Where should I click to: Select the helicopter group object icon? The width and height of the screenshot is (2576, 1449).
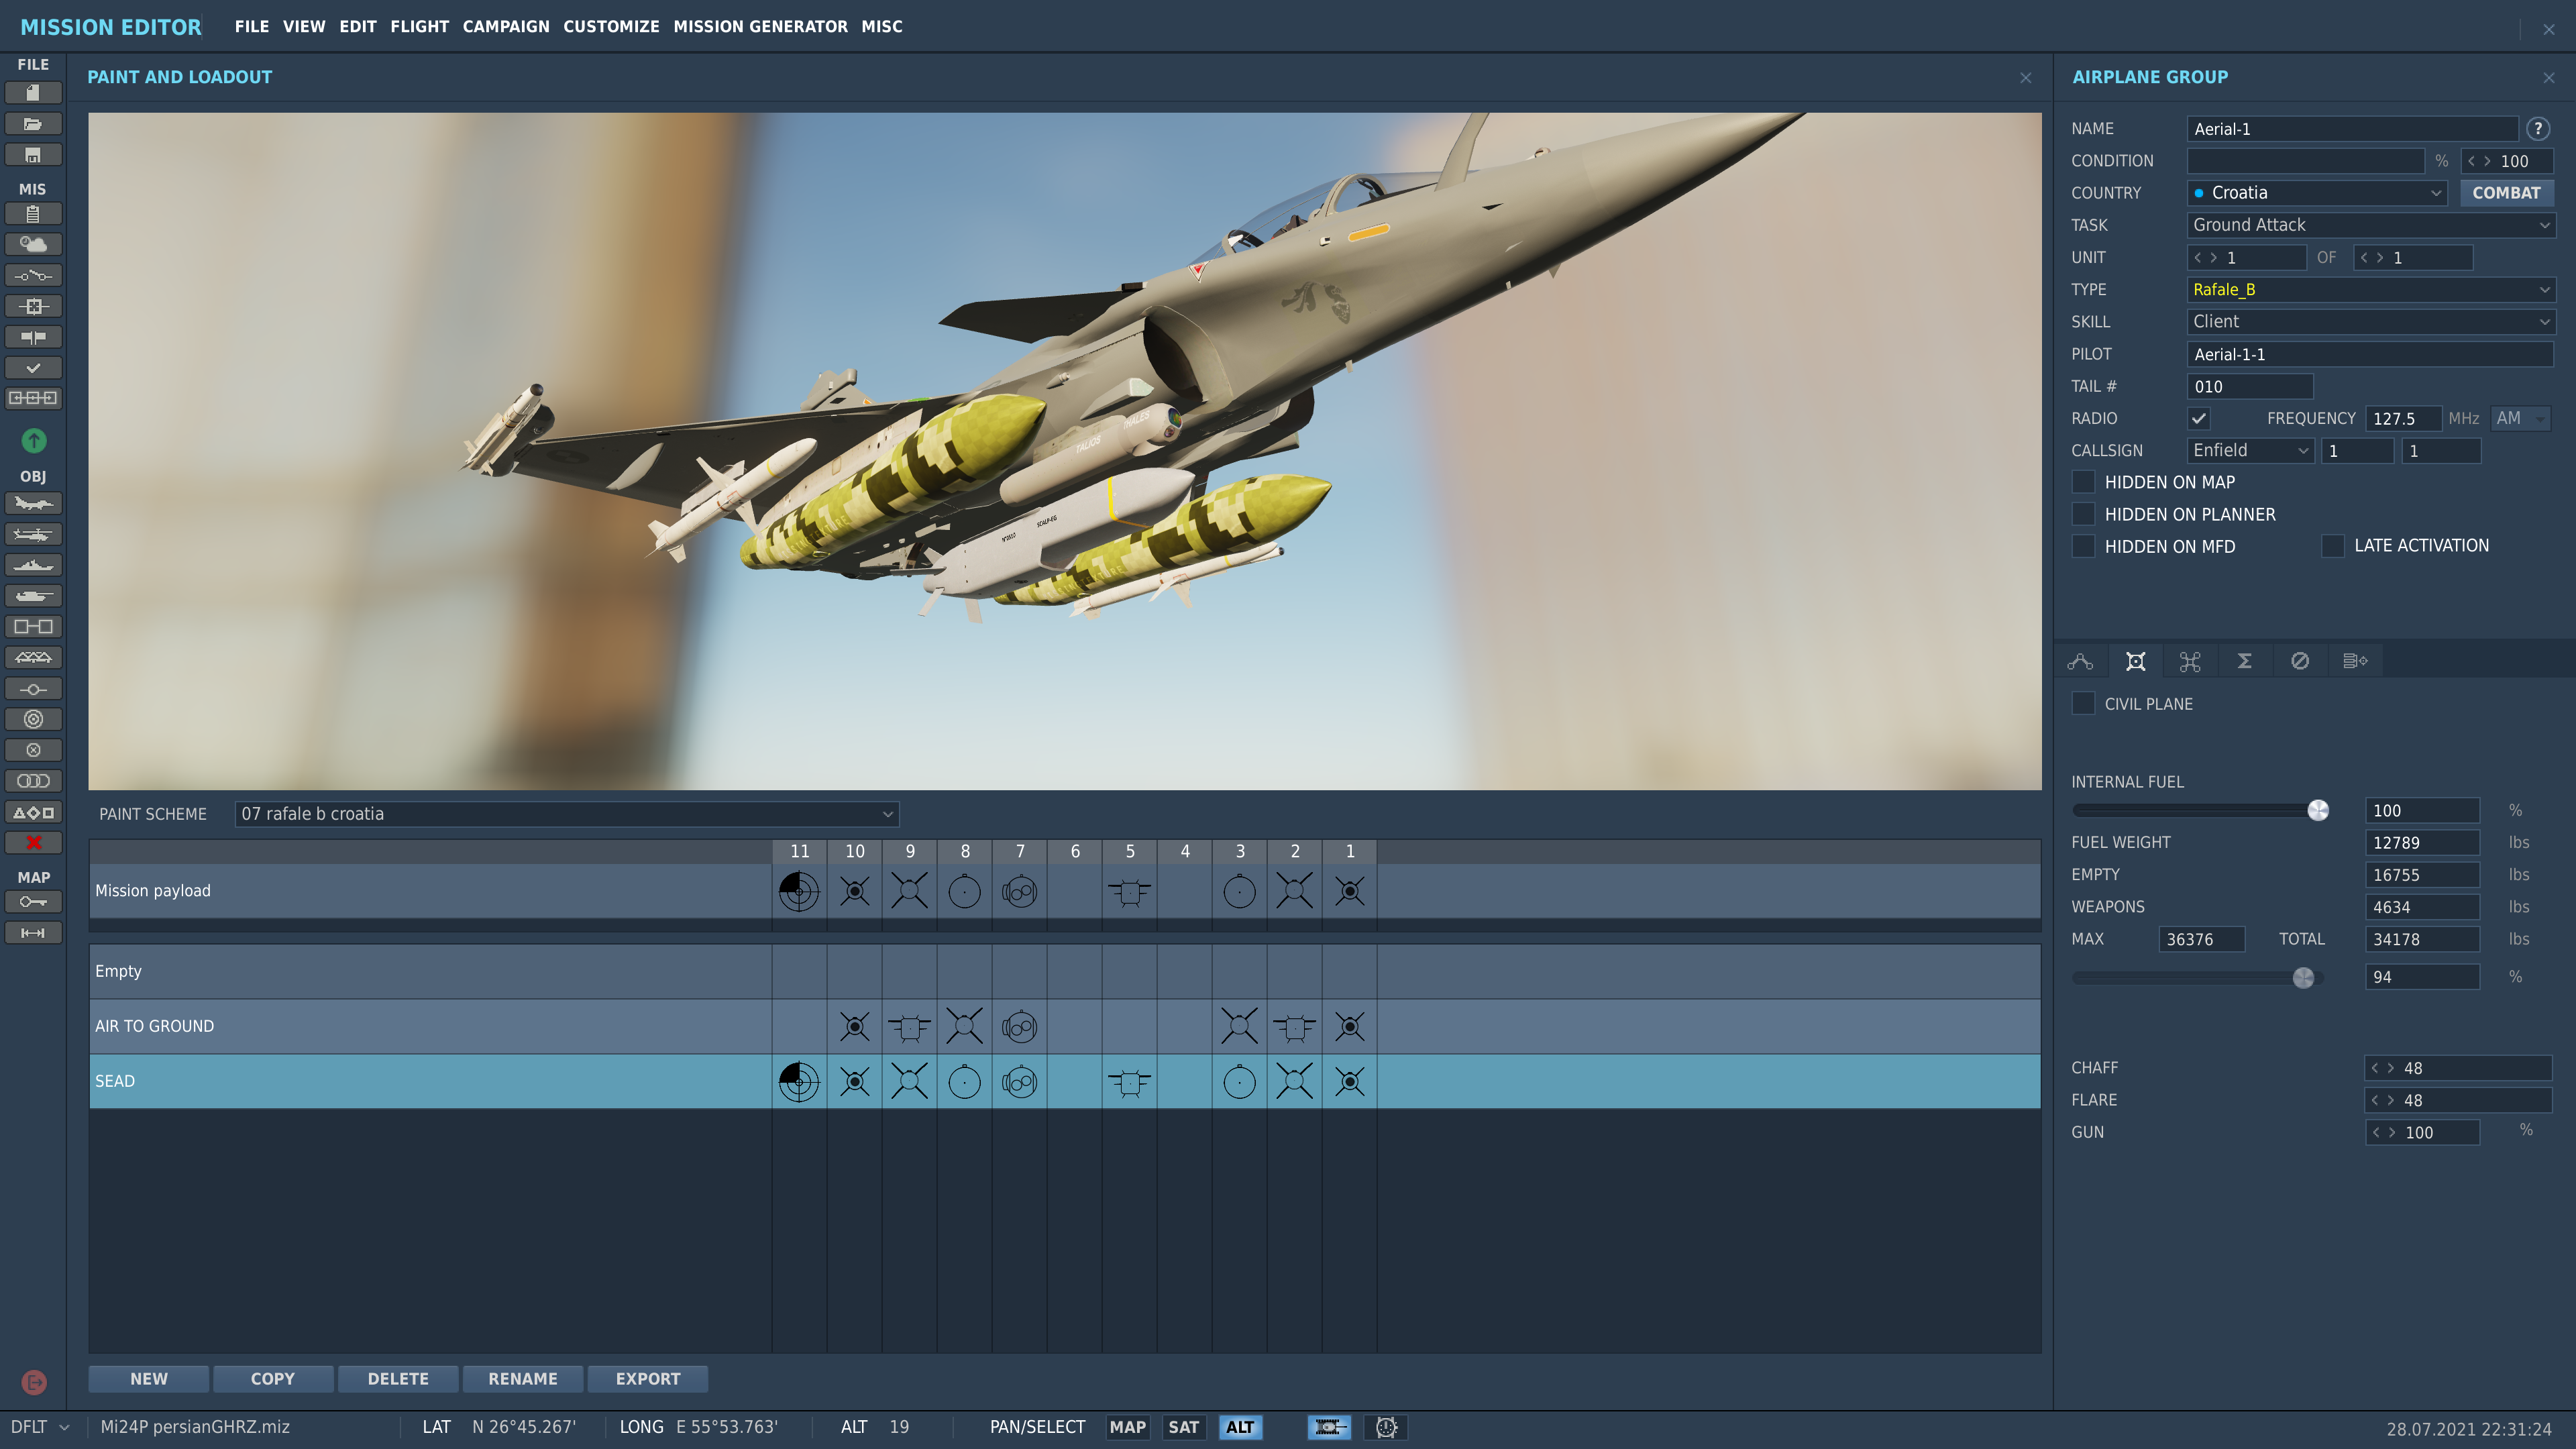(x=33, y=534)
